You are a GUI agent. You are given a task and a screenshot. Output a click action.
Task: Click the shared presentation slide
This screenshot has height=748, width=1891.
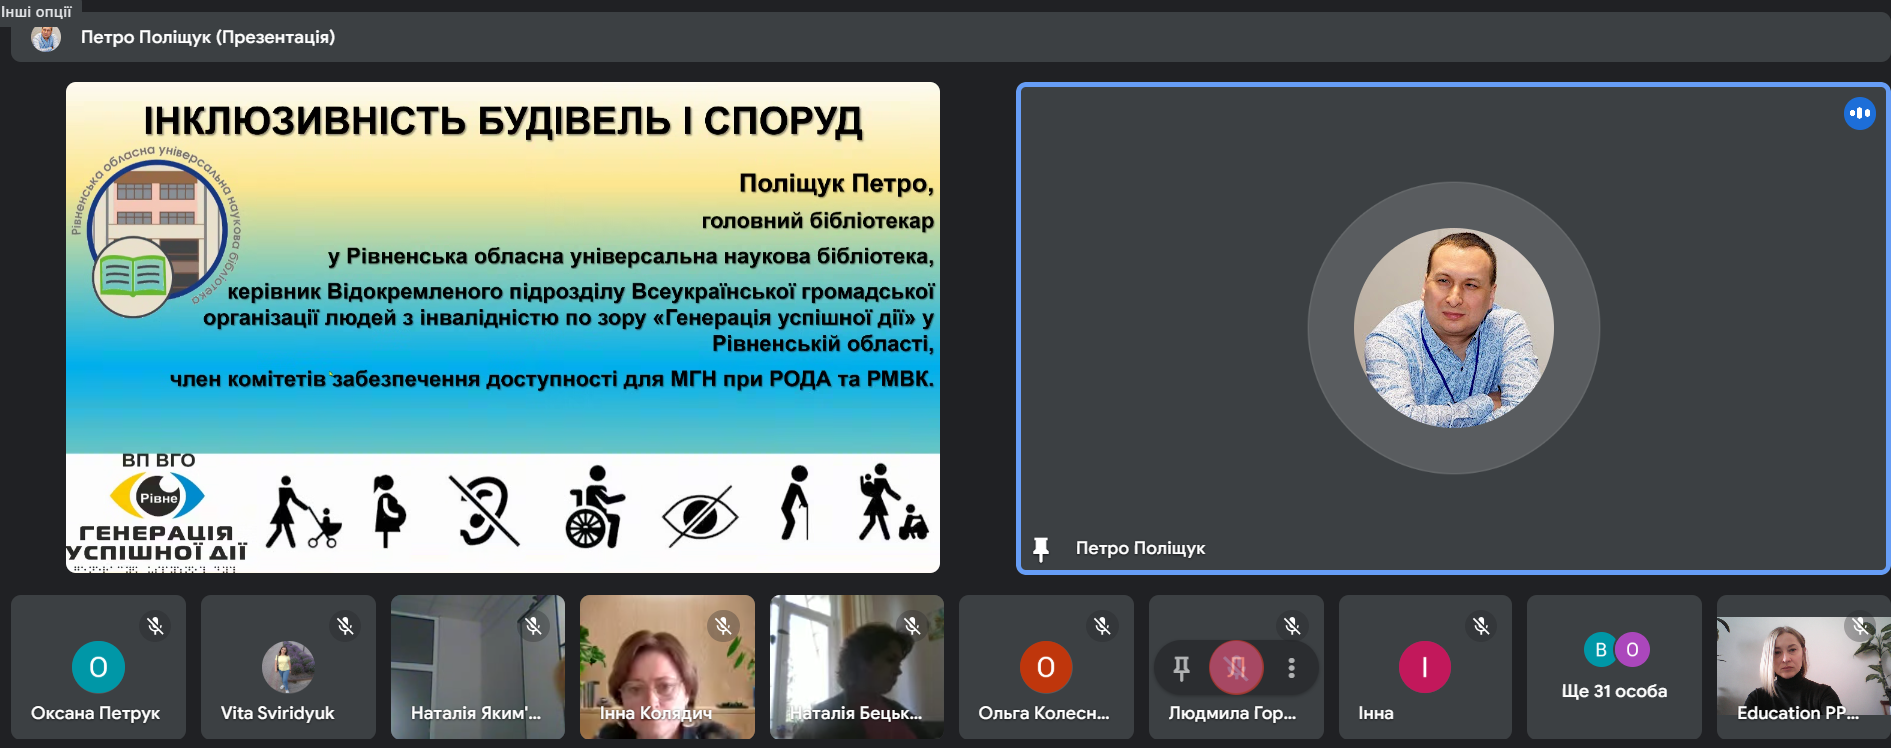(x=502, y=327)
